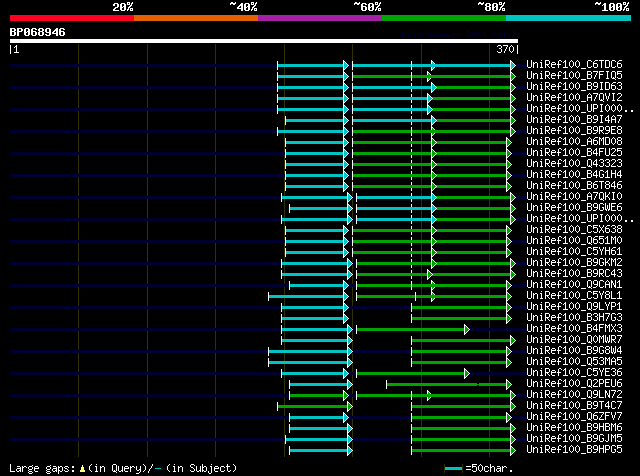Image resolution: width=640 pixels, height=476 pixels.
Task: Select the UniRef100_B7FIQ5 hit label
Action: 574,76
